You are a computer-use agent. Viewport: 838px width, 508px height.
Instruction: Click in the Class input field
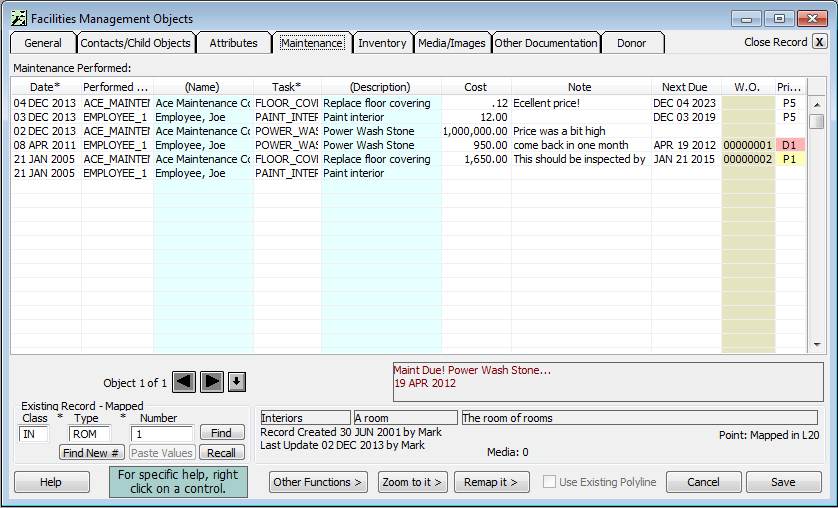[34, 434]
